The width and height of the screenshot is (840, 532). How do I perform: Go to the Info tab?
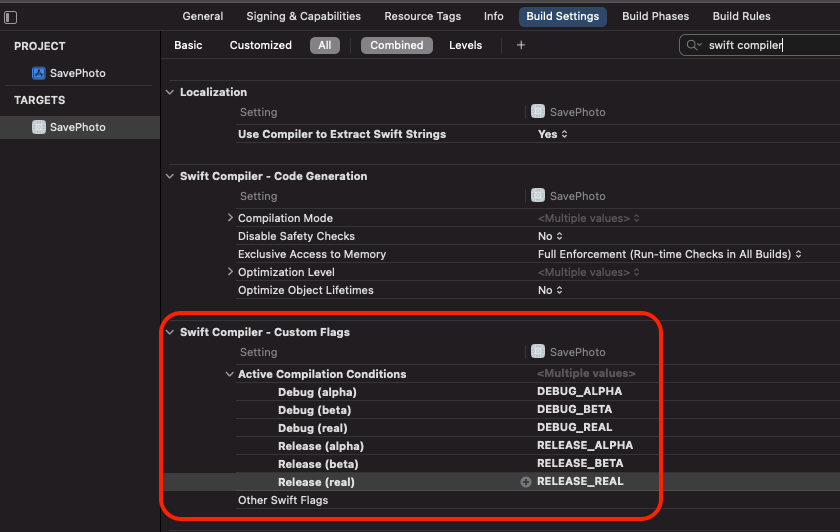click(x=493, y=17)
